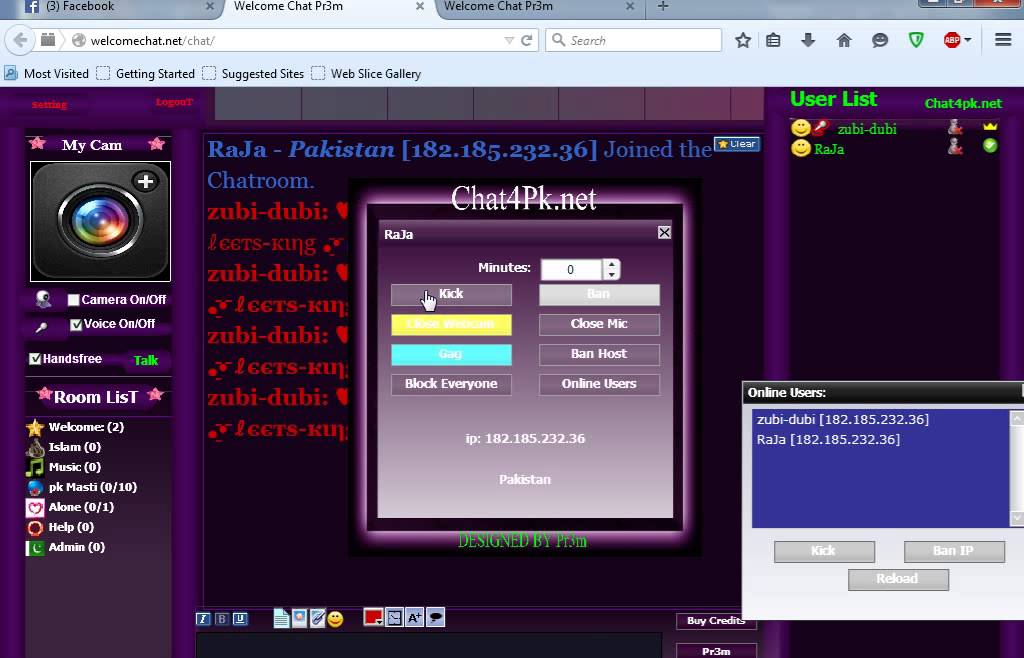
Task: Close the RaJa moderation dialog
Action: pos(664,232)
